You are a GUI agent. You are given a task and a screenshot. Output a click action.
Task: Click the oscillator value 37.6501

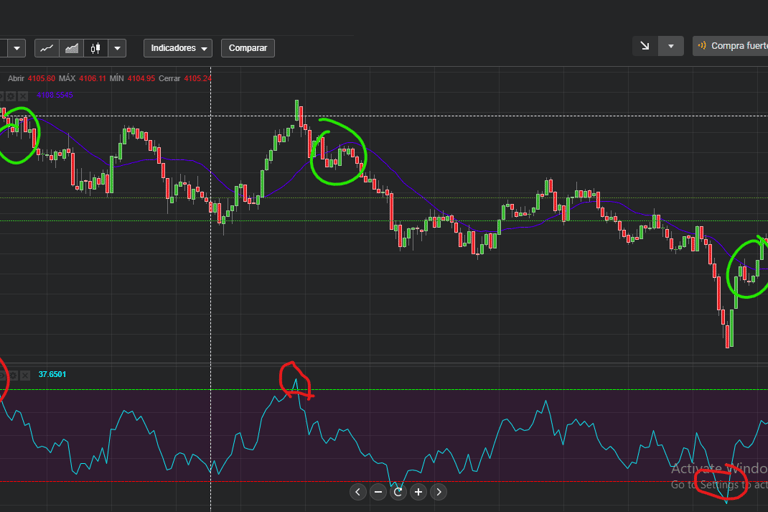pyautogui.click(x=52, y=374)
